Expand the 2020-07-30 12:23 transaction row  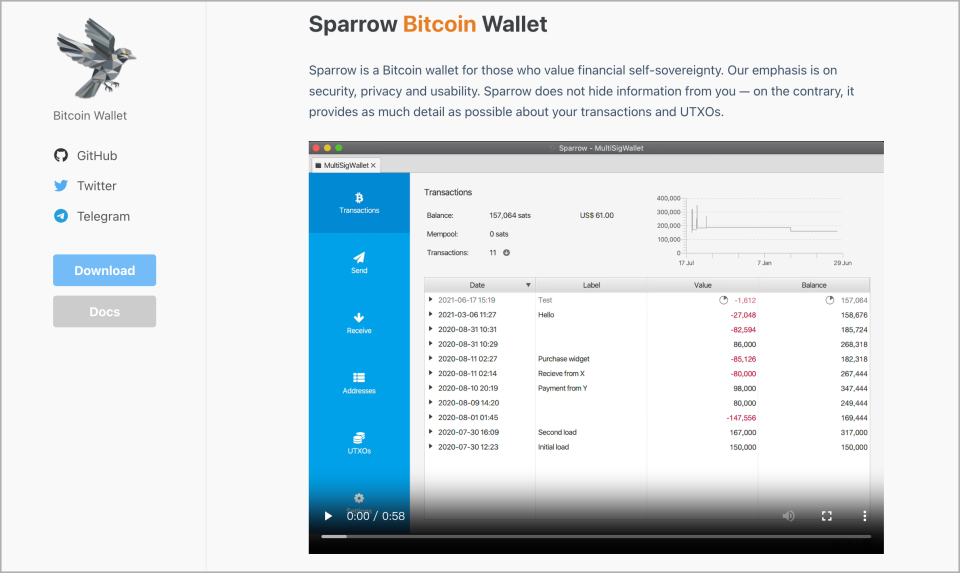pos(430,447)
